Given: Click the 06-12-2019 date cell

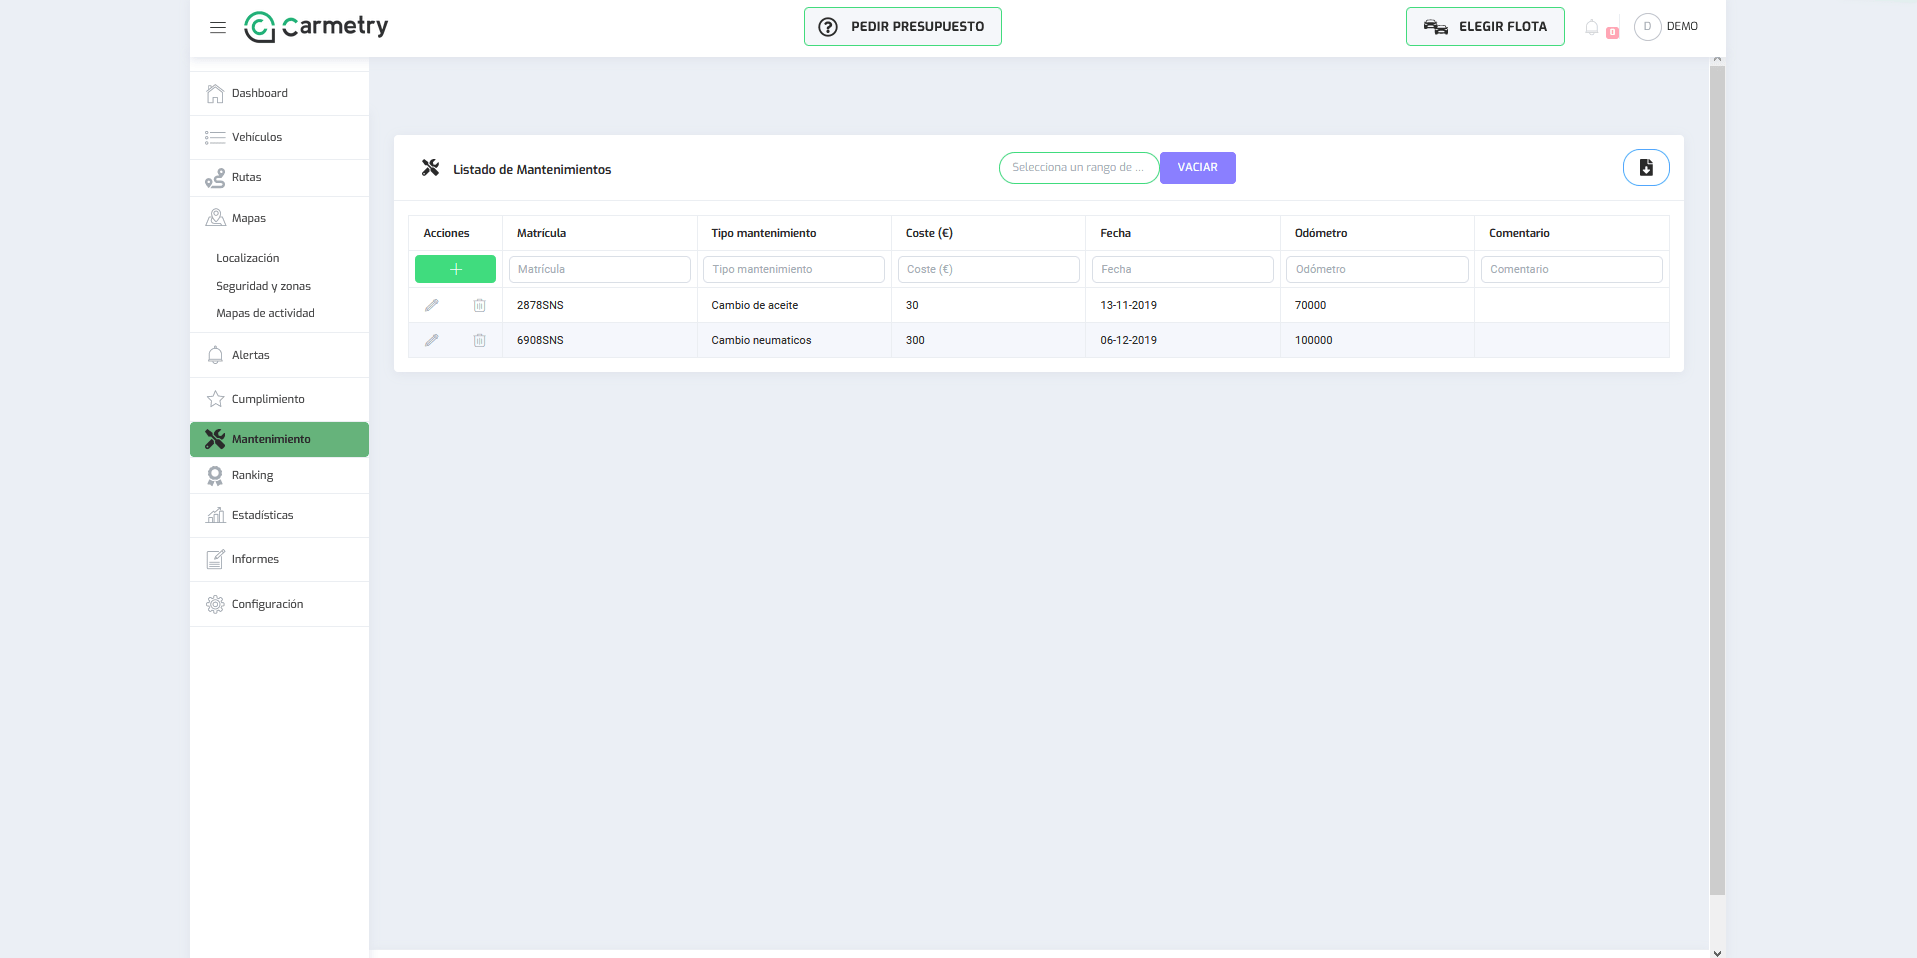Looking at the screenshot, I should tap(1183, 340).
